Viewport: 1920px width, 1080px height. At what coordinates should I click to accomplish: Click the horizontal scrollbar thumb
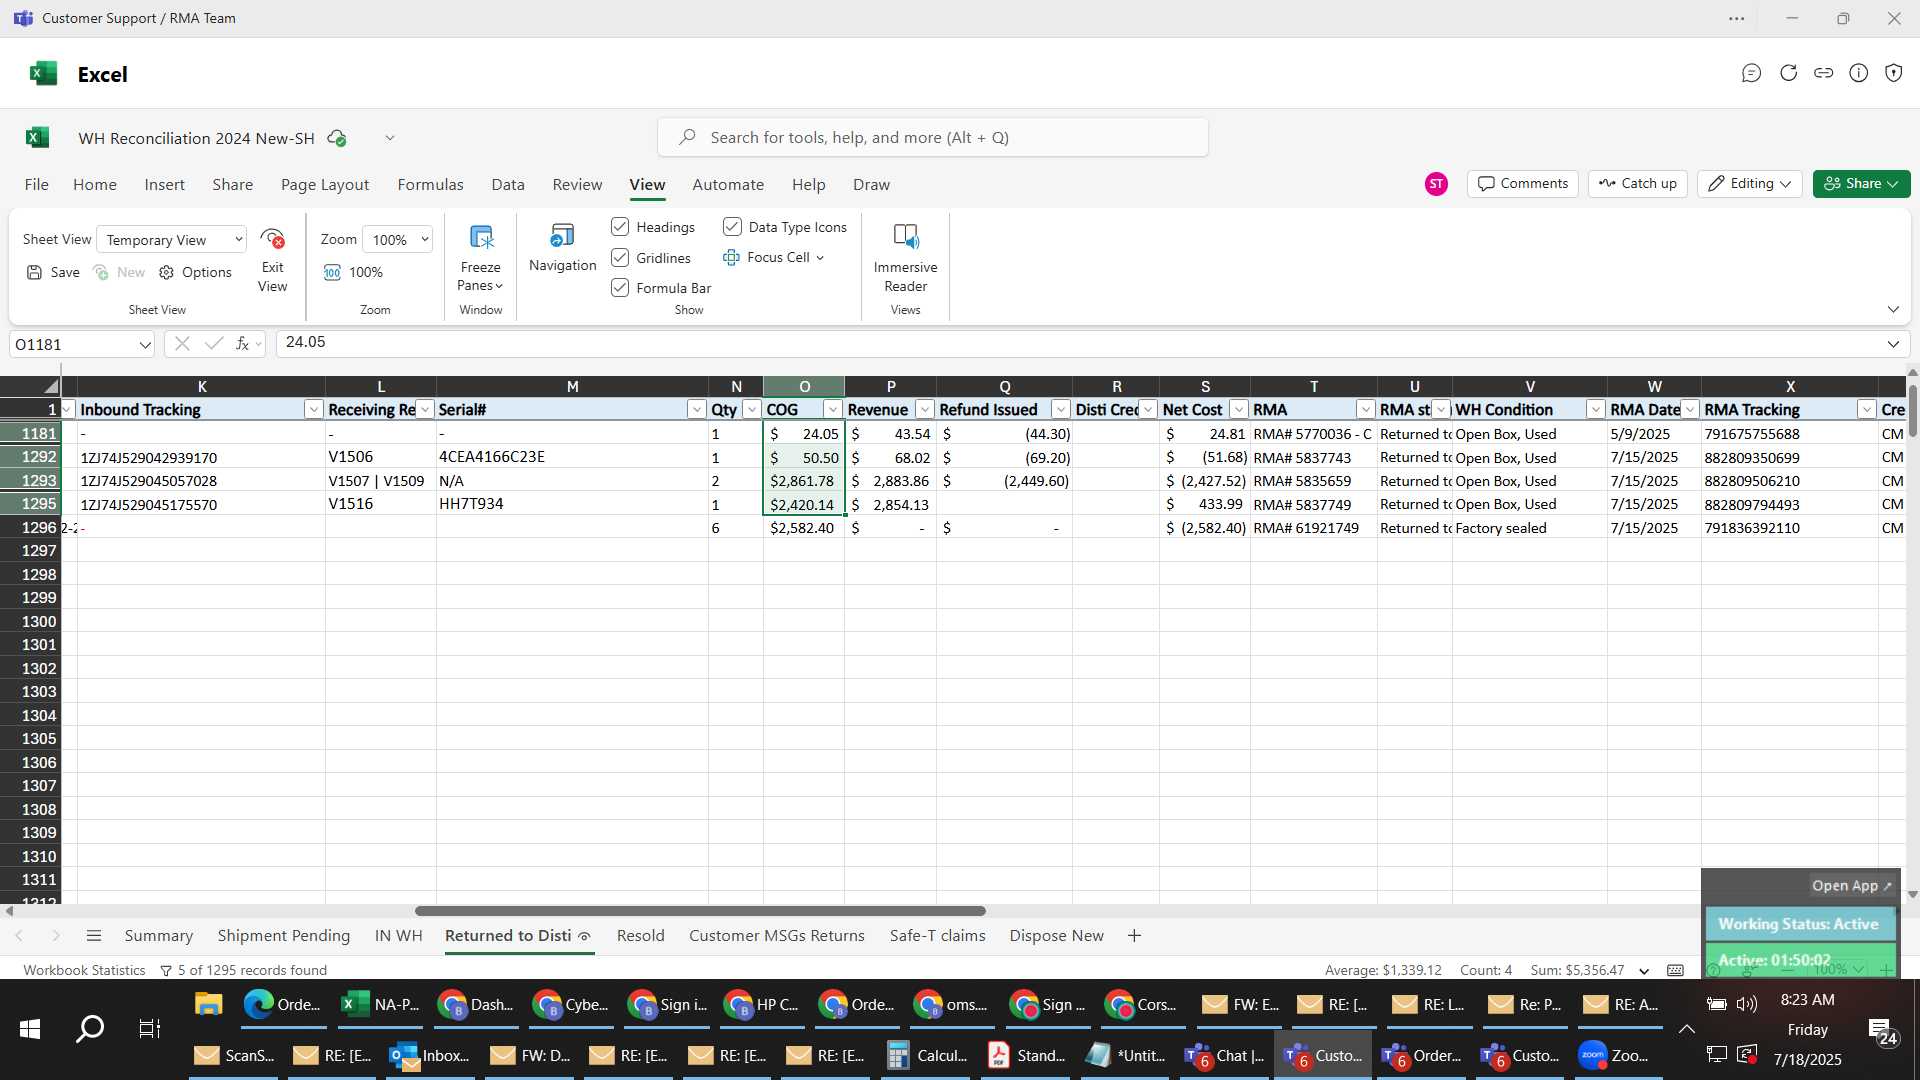[700, 911]
